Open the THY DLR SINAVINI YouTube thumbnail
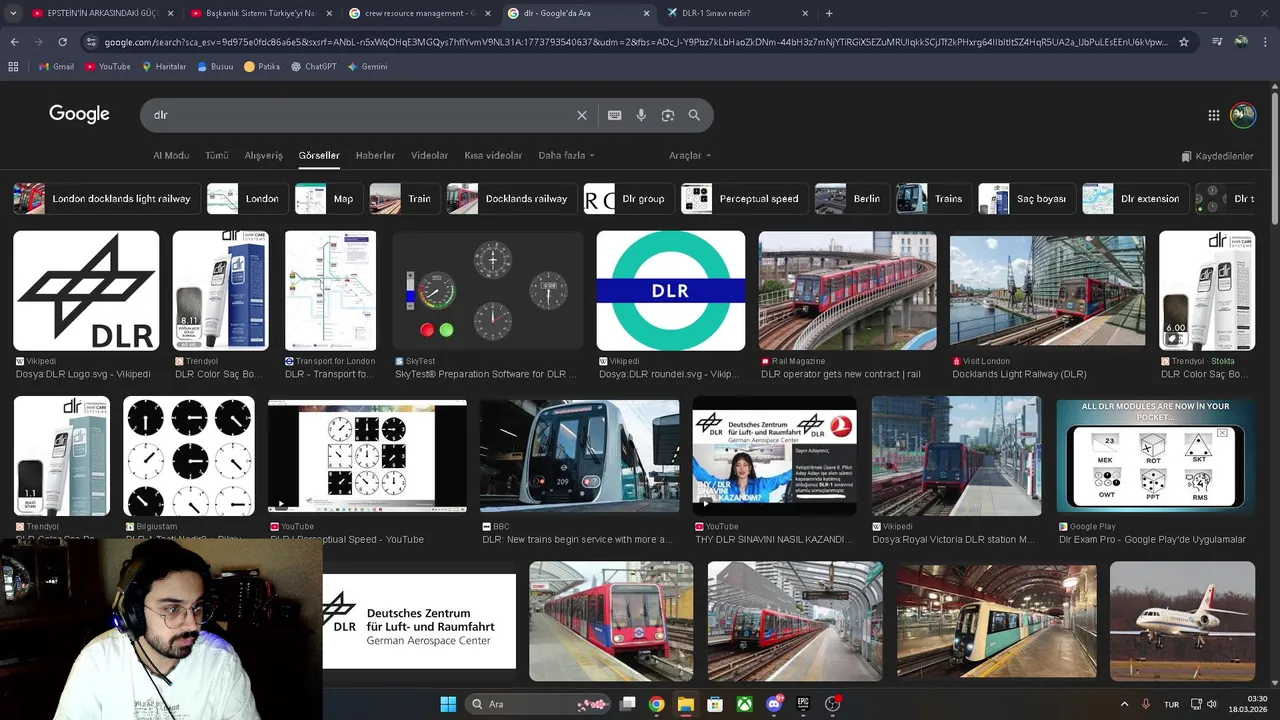The image size is (1280, 720). tap(775, 456)
